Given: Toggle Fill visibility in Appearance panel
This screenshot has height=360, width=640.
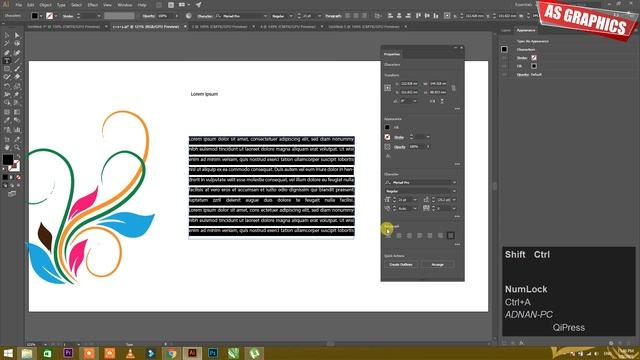Looking at the screenshot, I should 504,66.
